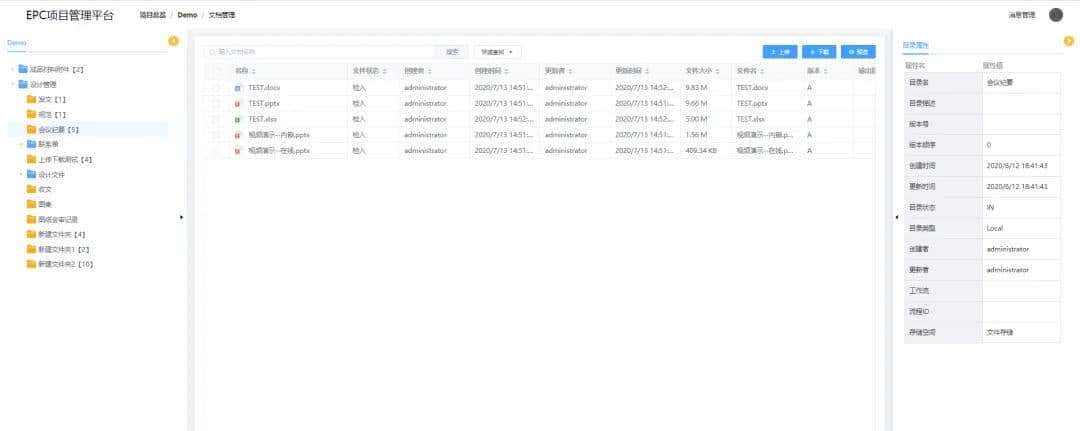This screenshot has width=1080, height=431.
Task: Click the orange collapse circle on the left panel
Action: click(x=174, y=41)
